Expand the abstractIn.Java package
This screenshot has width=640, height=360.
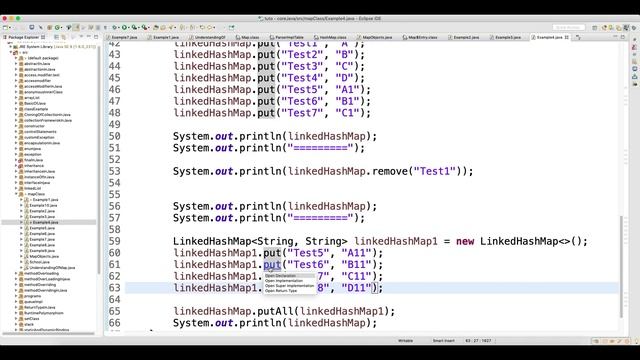(16, 64)
